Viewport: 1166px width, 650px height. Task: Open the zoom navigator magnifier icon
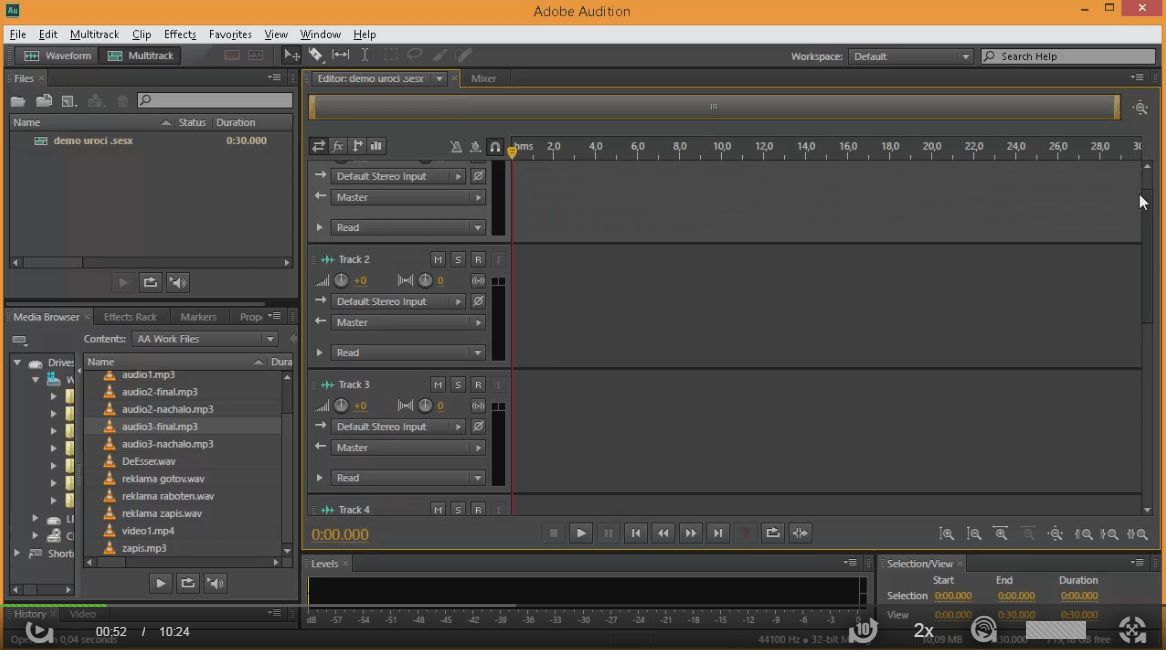(x=1141, y=108)
